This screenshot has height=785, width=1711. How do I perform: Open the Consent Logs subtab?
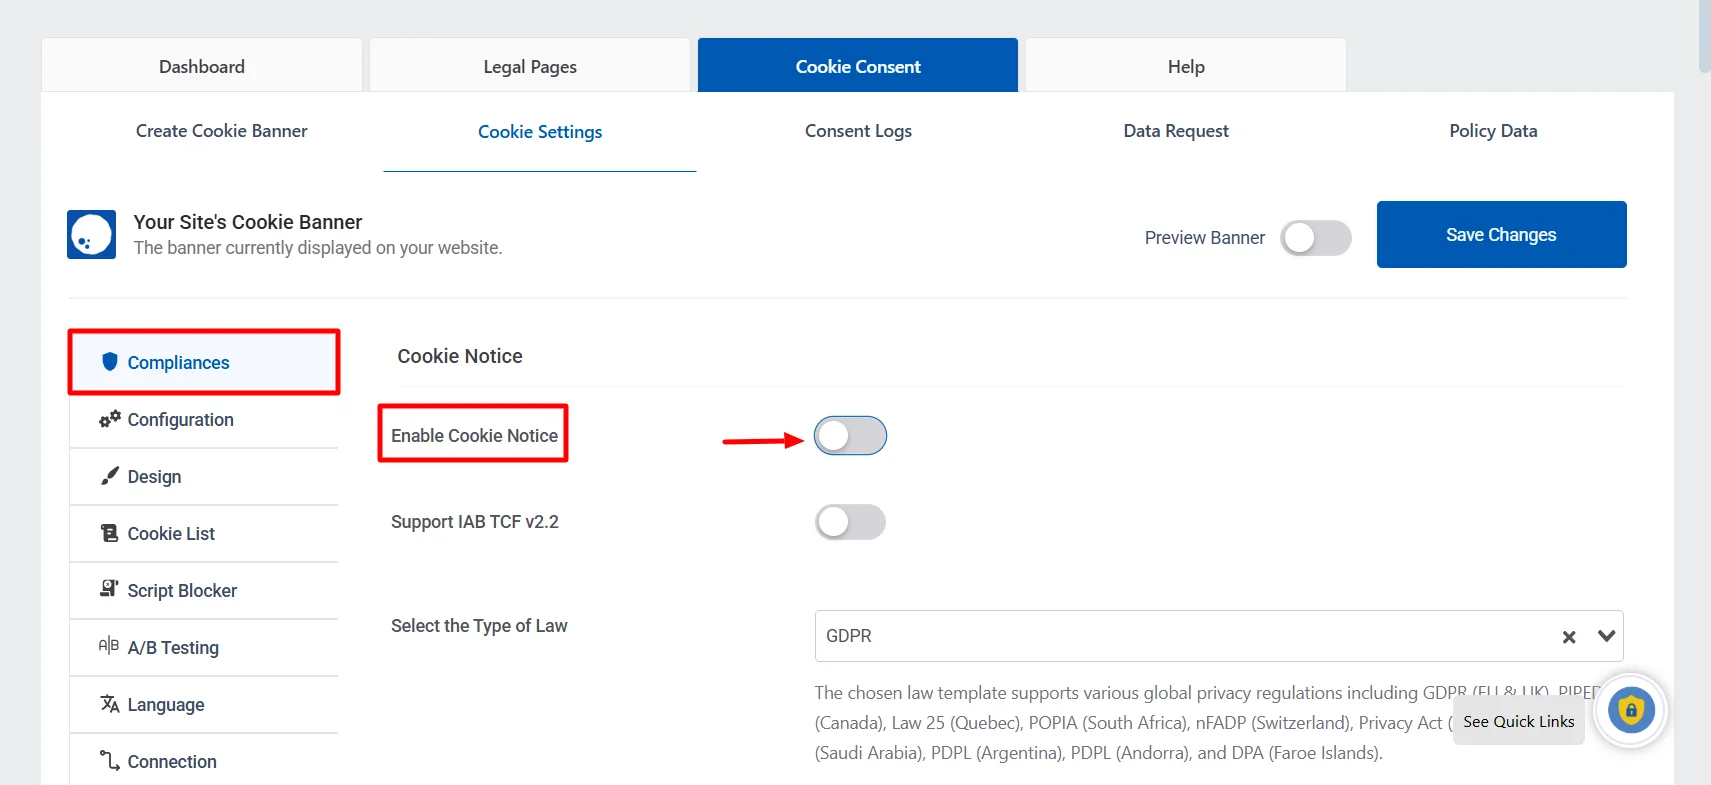coord(858,131)
